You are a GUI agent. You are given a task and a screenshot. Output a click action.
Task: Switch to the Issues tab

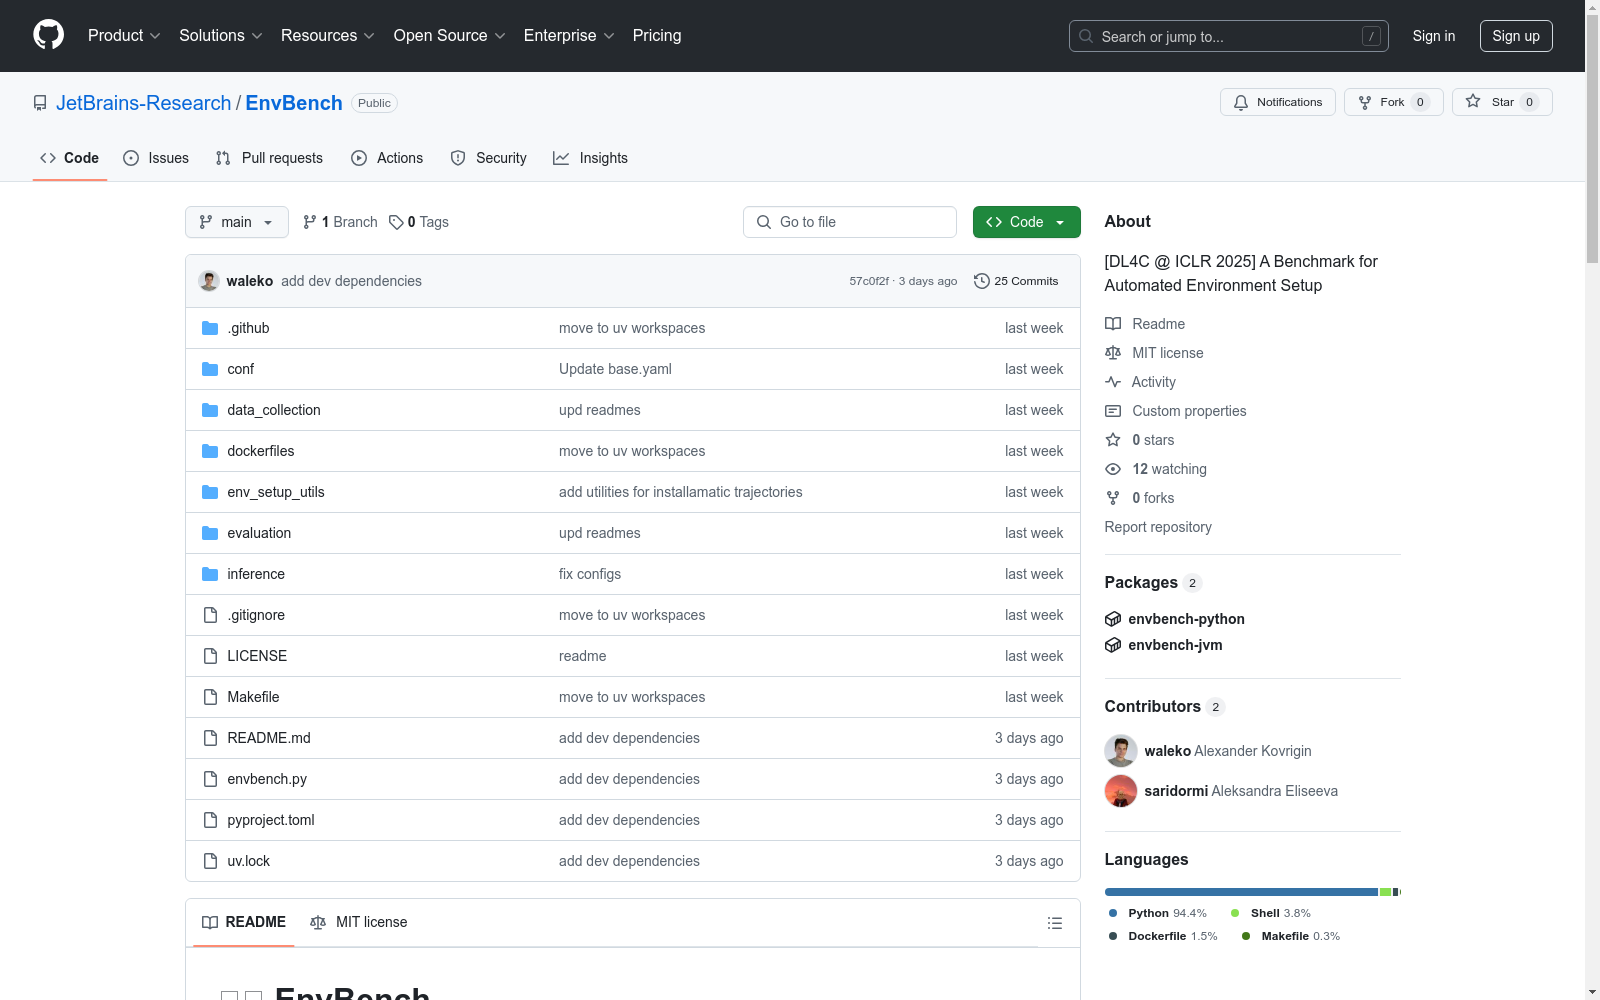click(x=156, y=158)
